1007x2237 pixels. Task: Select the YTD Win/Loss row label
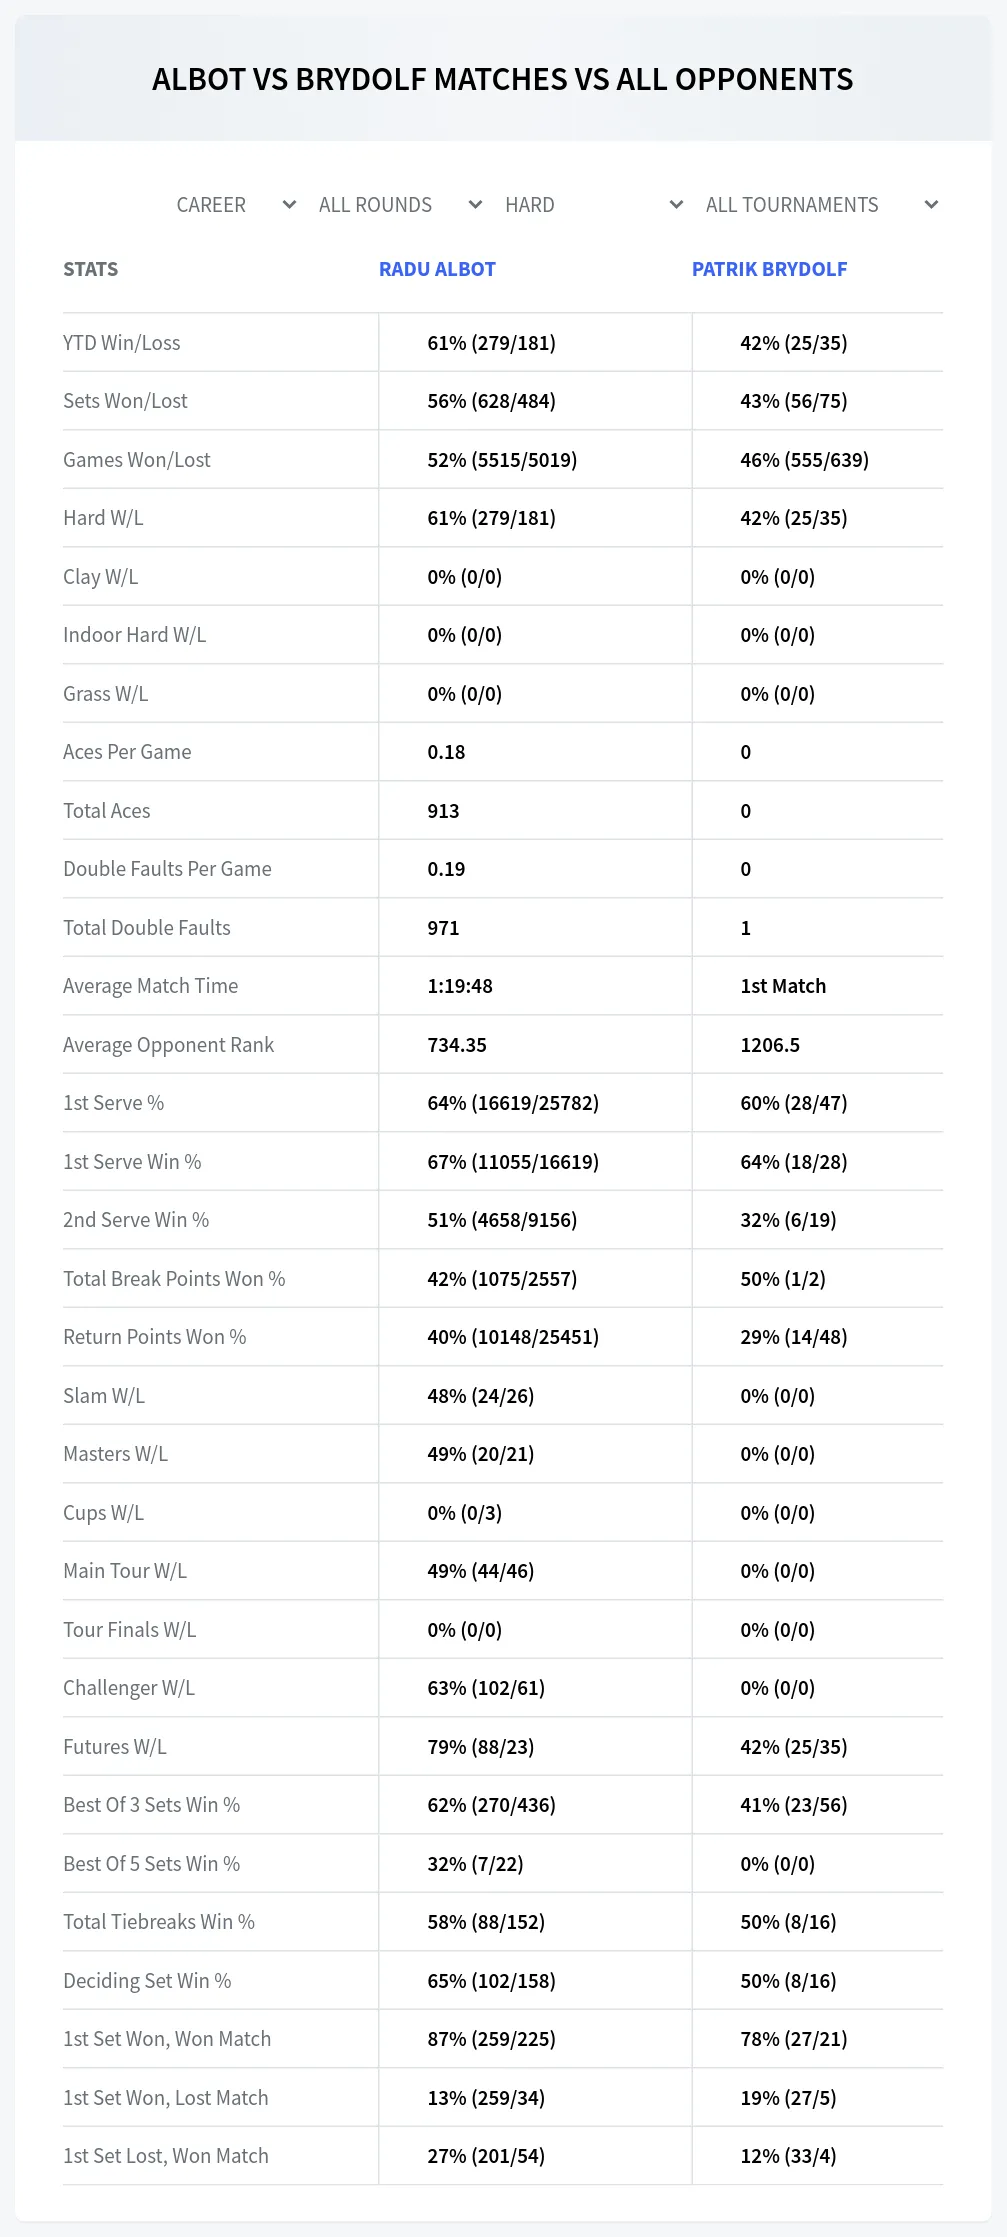coord(122,343)
